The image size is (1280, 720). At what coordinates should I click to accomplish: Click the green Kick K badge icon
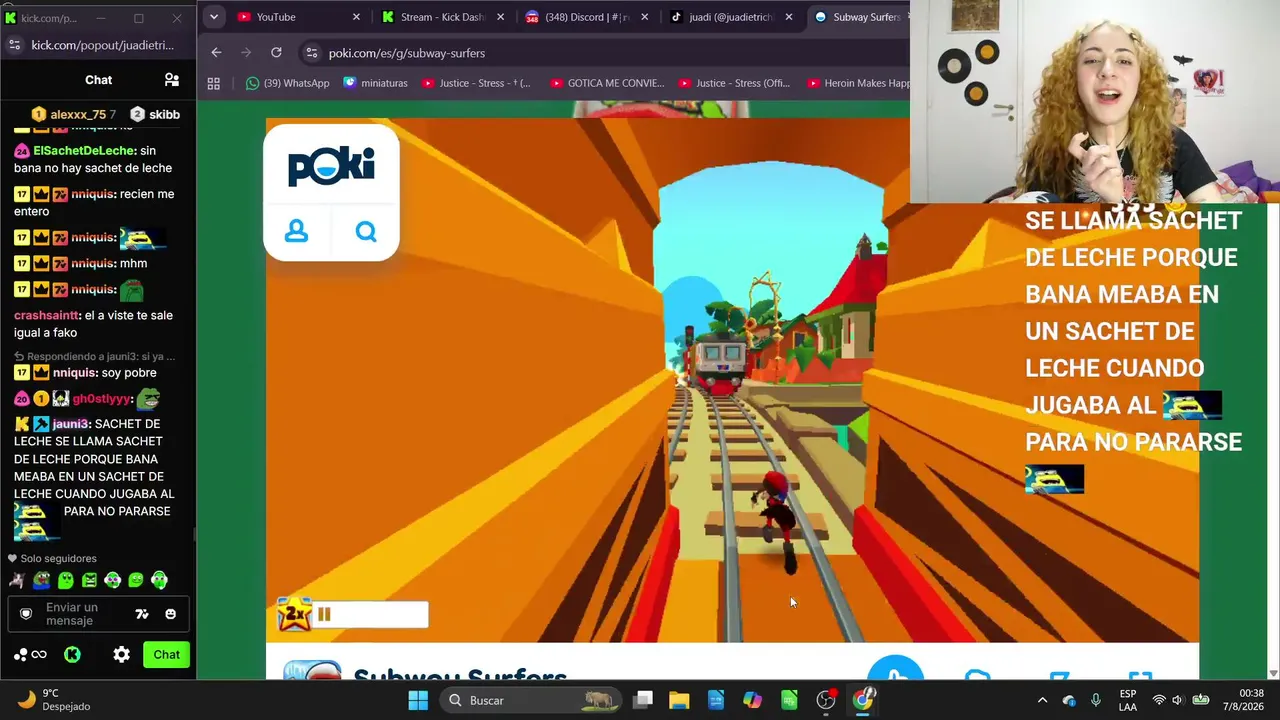coord(72,655)
